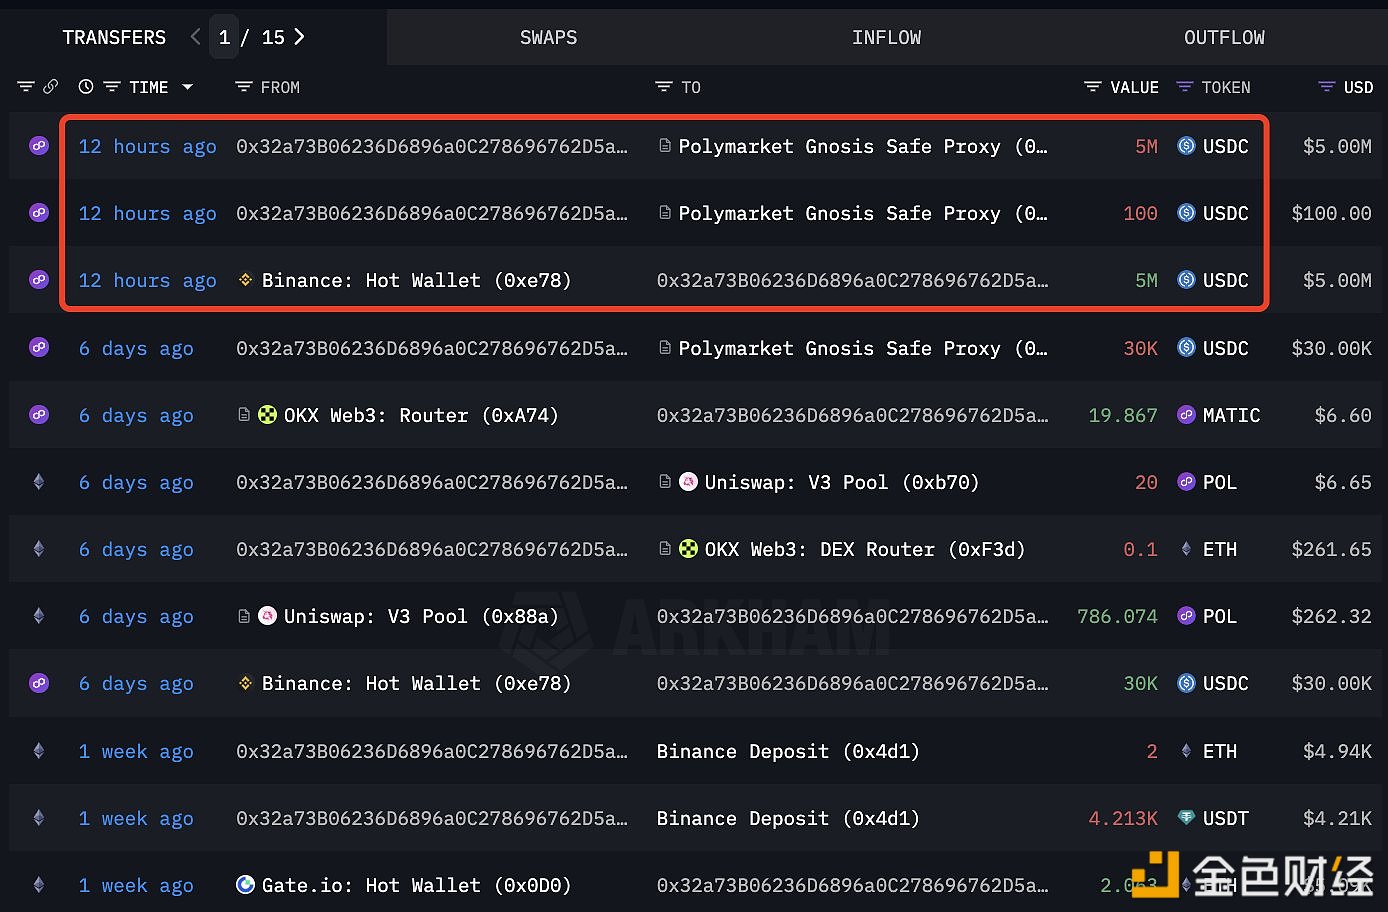1388x912 pixels.
Task: Click the 19.867 value
Action: 1123,415
